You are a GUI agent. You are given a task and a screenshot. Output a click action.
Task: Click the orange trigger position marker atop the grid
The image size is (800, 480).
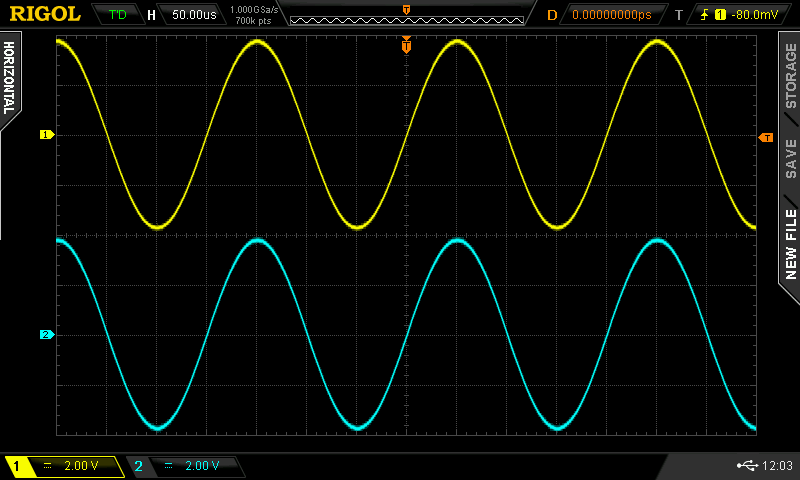pyautogui.click(x=406, y=45)
